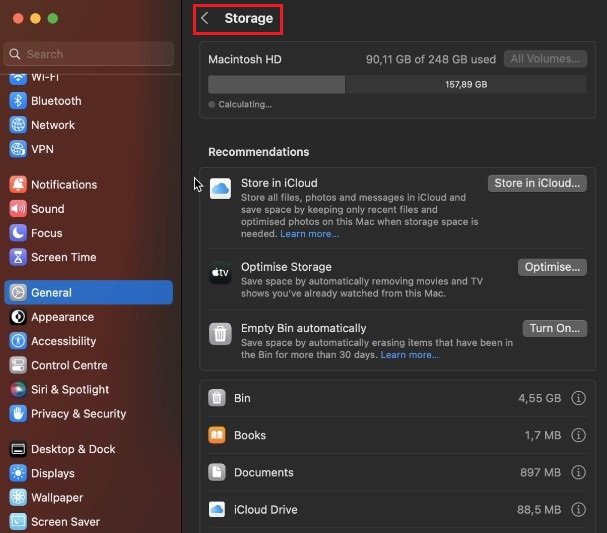The height and width of the screenshot is (533, 607).
Task: Open info for Documents storage
Action: pyautogui.click(x=578, y=472)
